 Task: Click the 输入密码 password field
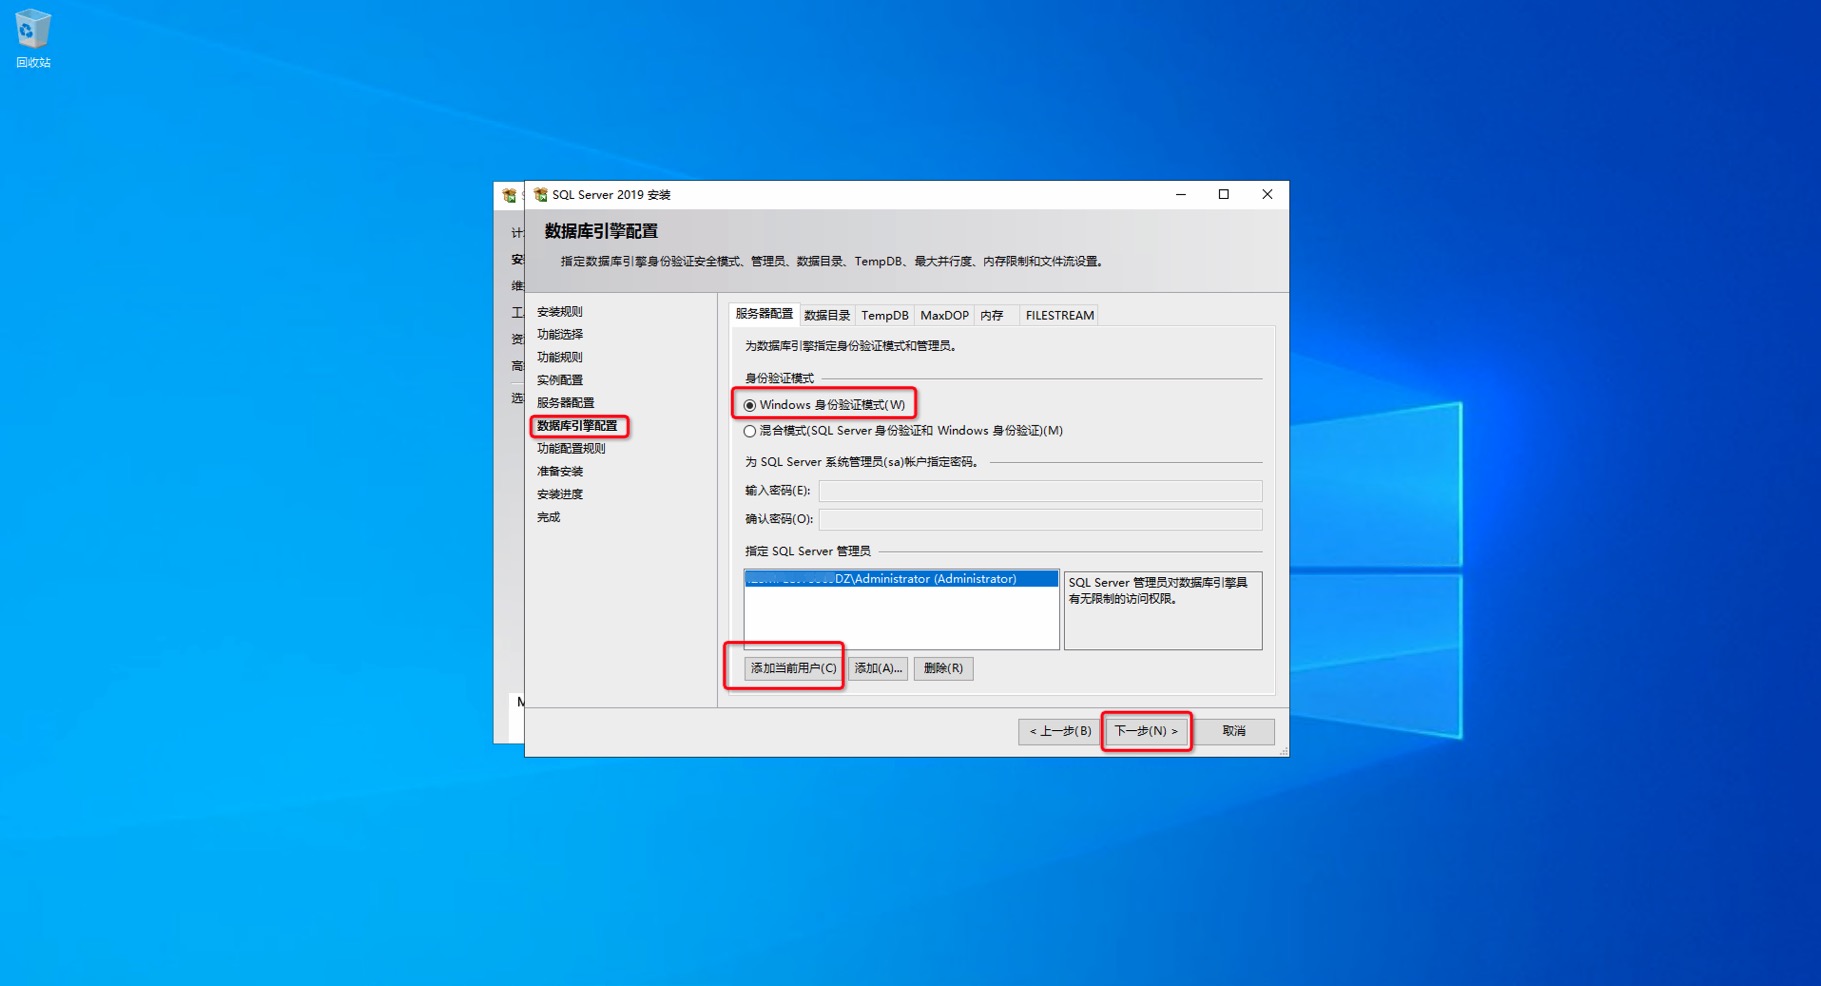tap(1040, 491)
